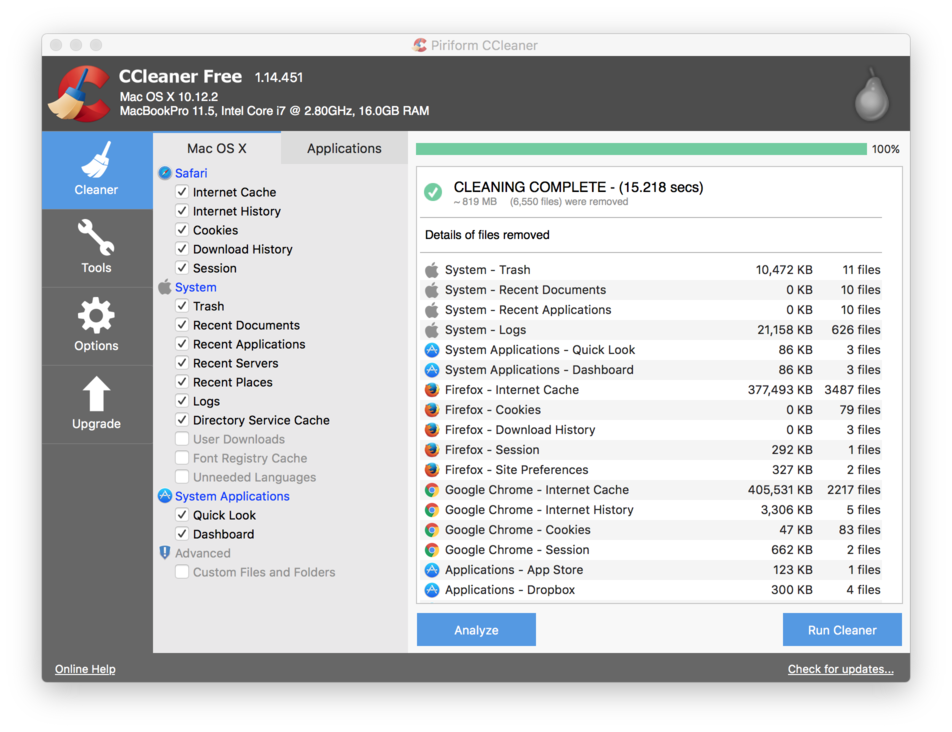
Task: Select the "System - Recent Applications" result row
Action: click(652, 310)
